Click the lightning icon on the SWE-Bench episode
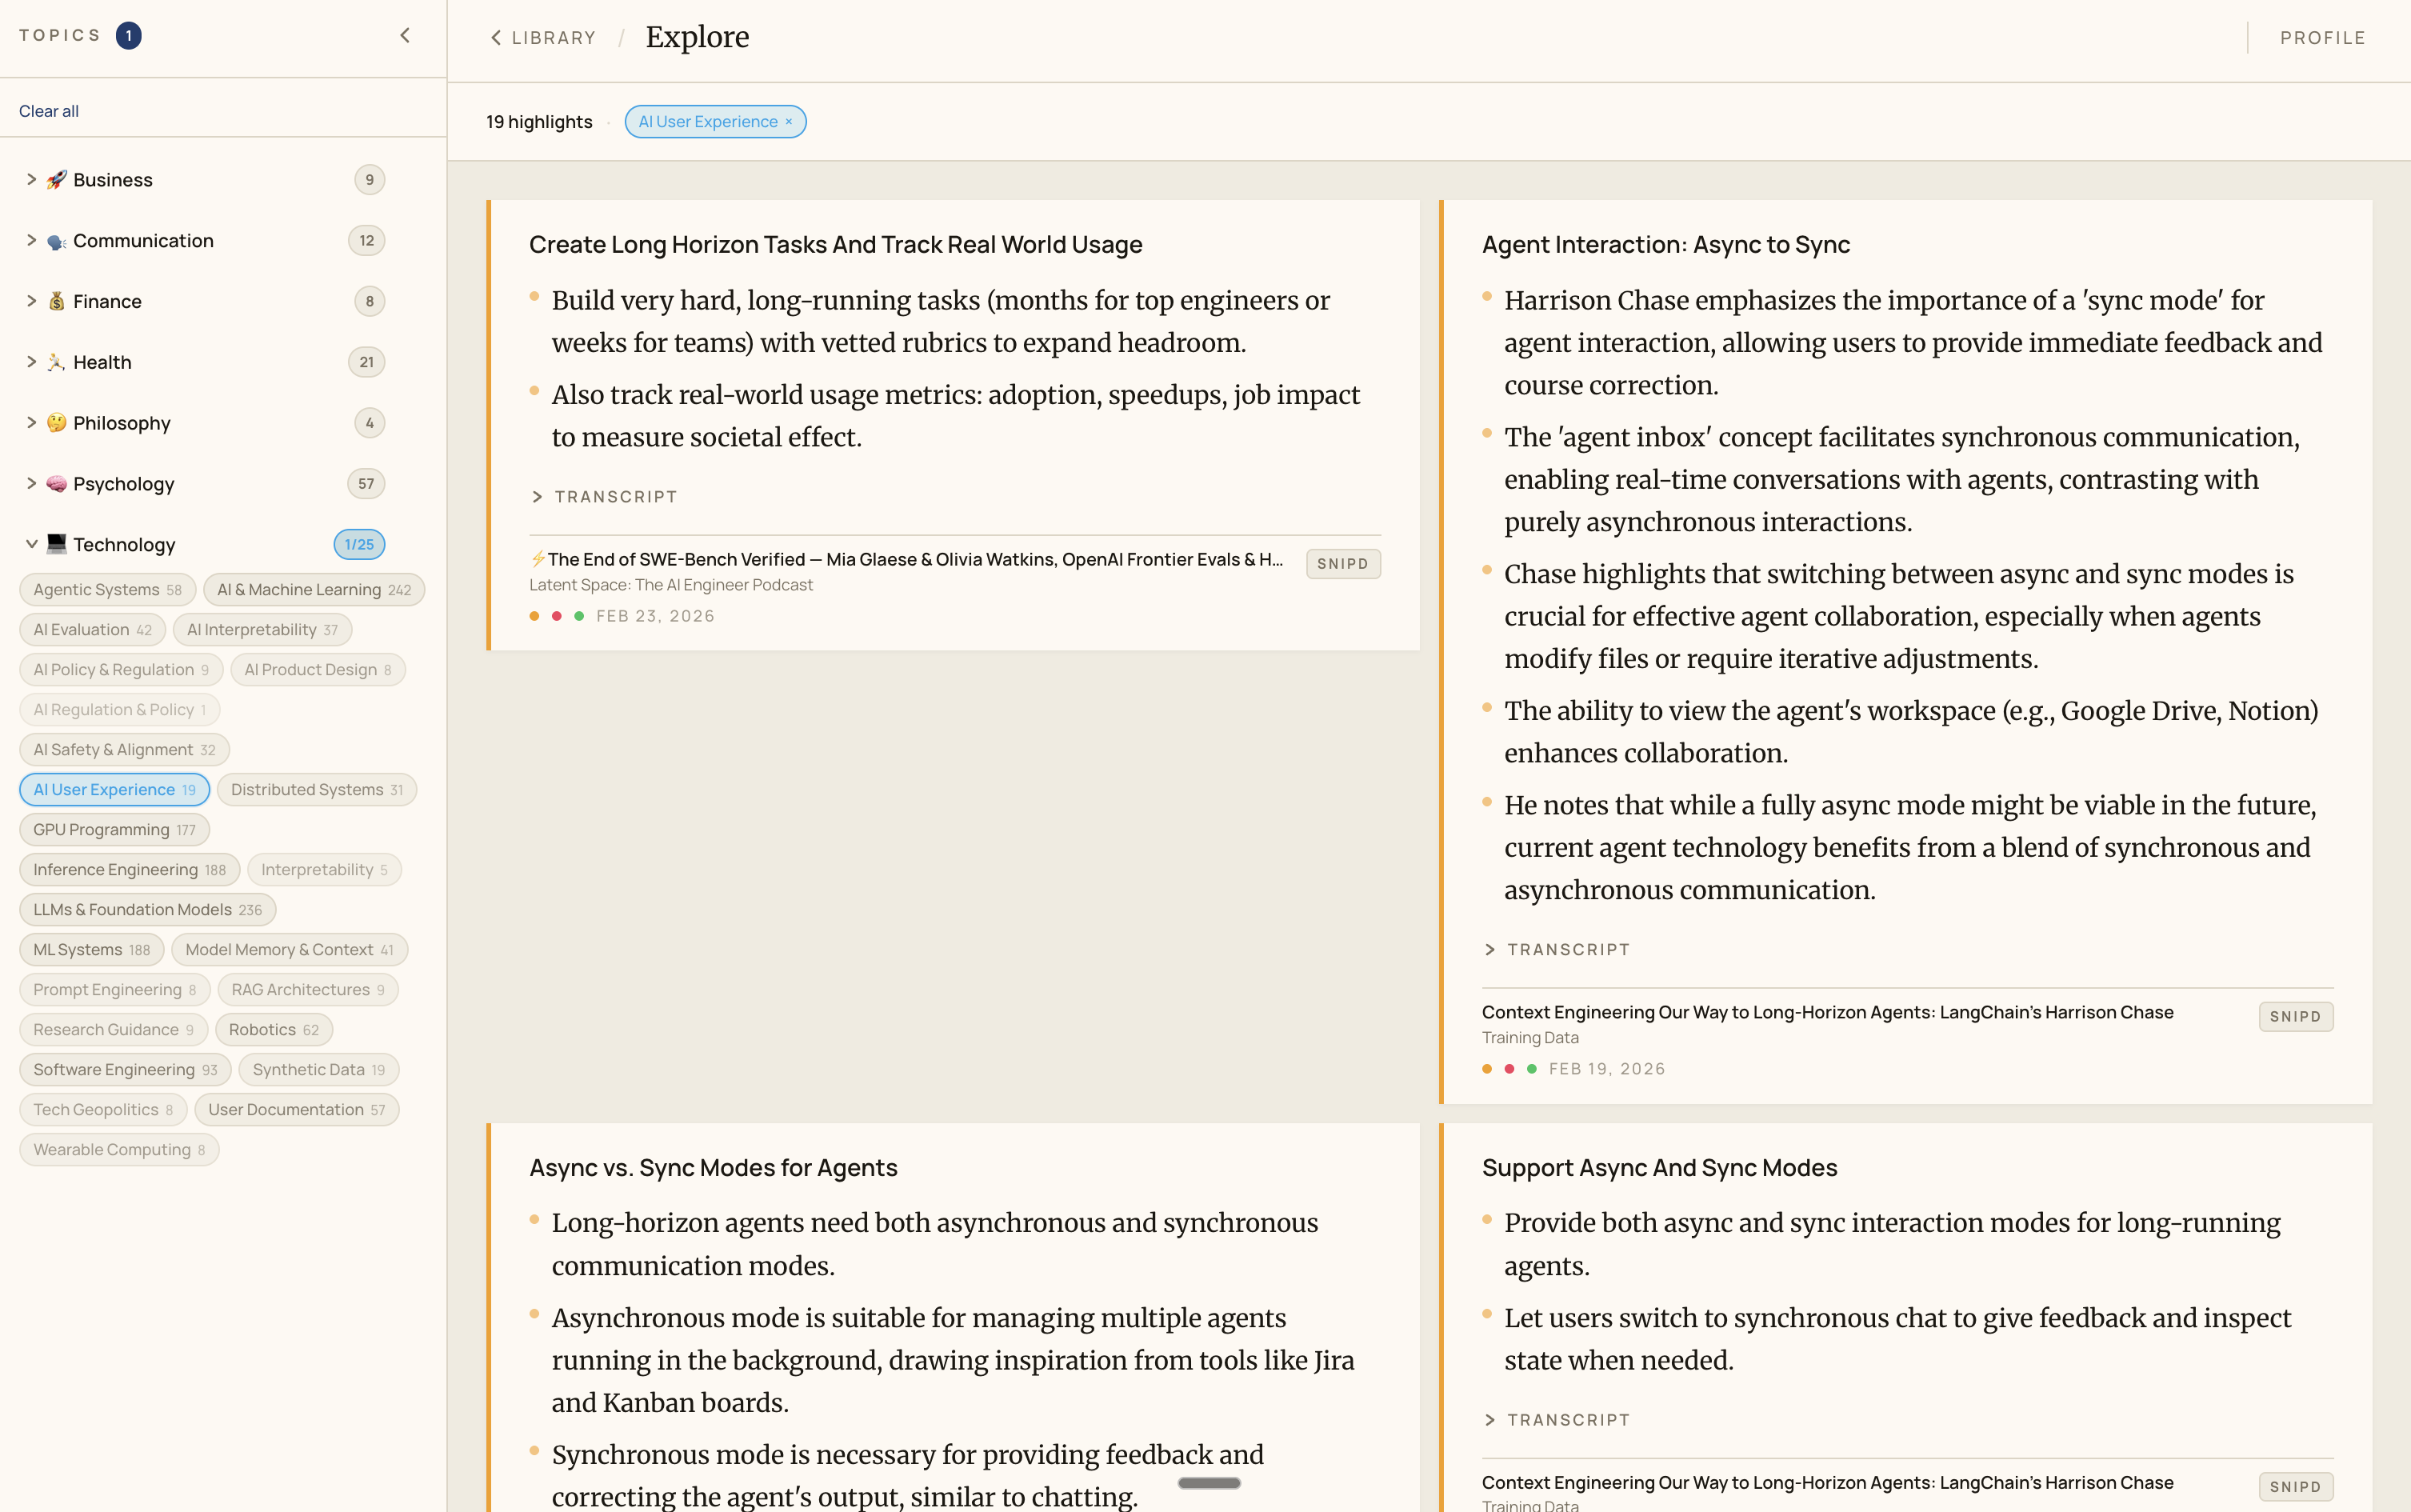 (539, 559)
